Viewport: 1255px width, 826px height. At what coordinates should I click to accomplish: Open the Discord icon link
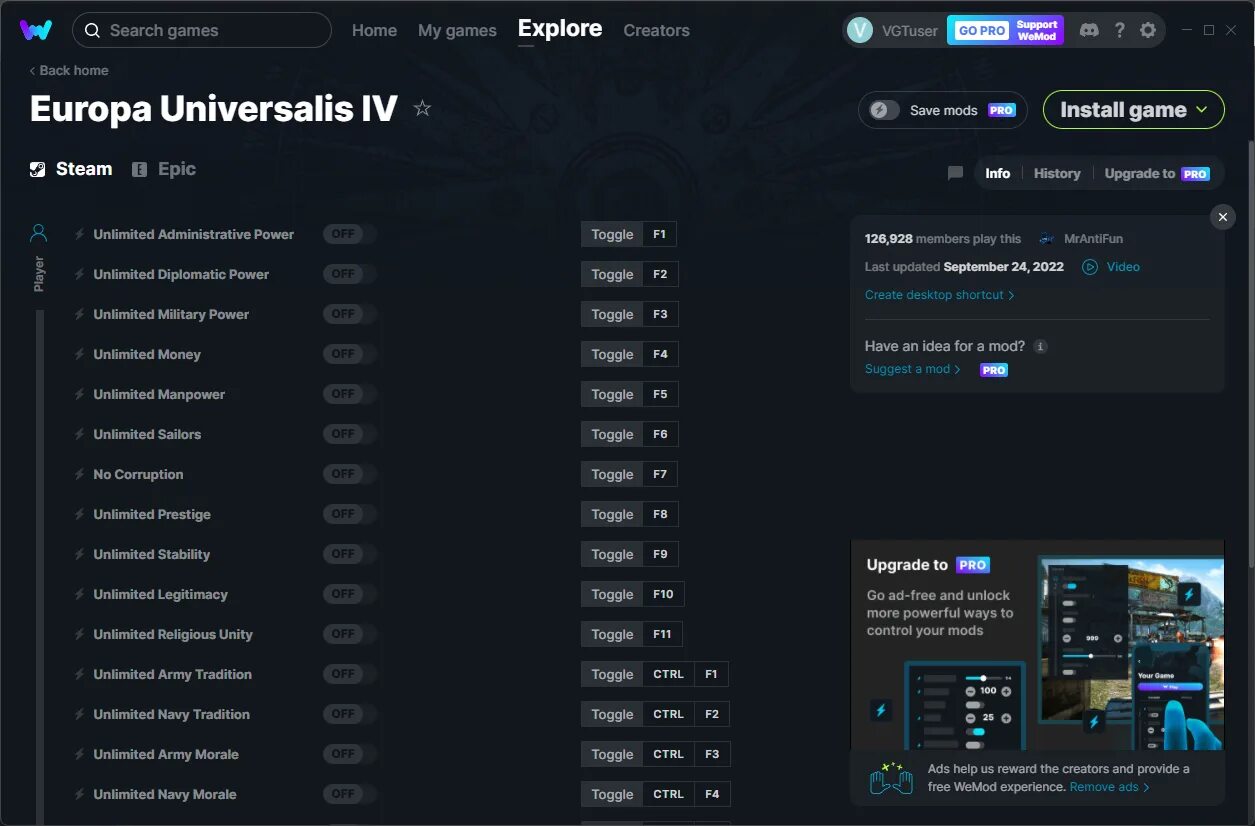click(x=1089, y=30)
